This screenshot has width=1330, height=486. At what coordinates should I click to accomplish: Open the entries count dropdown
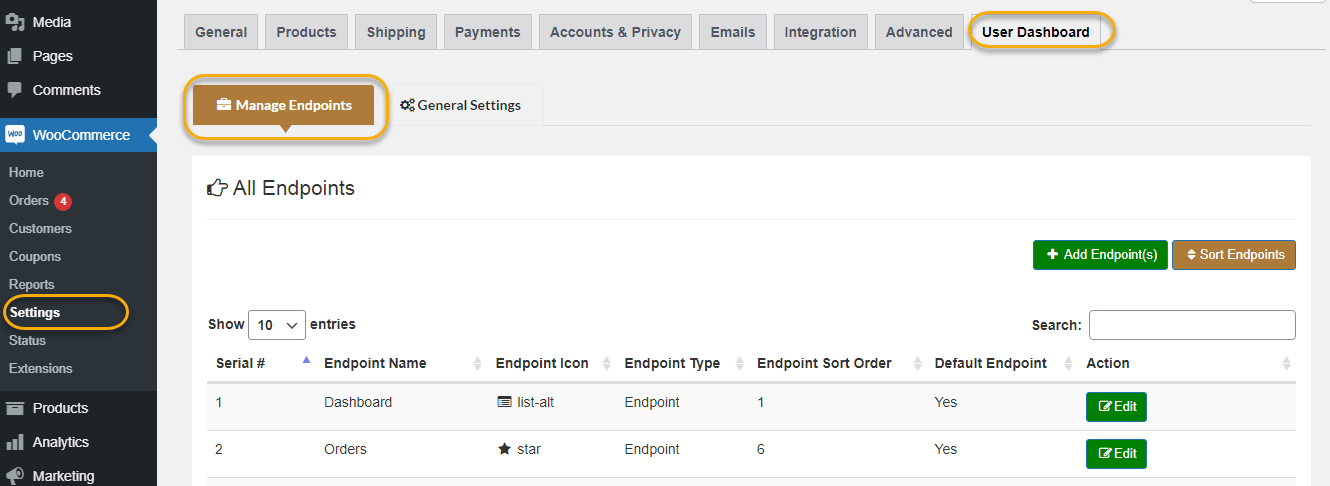277,325
